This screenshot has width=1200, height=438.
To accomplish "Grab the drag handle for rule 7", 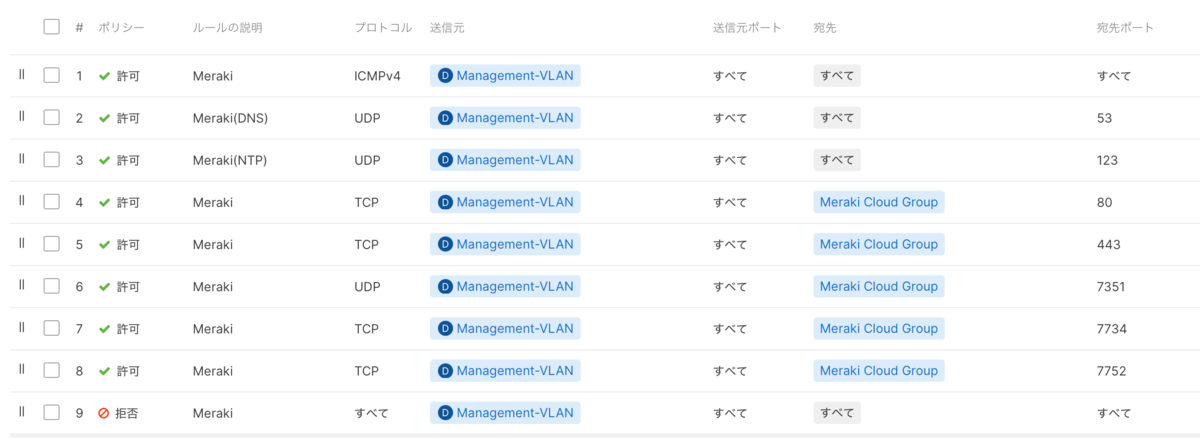I will (x=21, y=327).
